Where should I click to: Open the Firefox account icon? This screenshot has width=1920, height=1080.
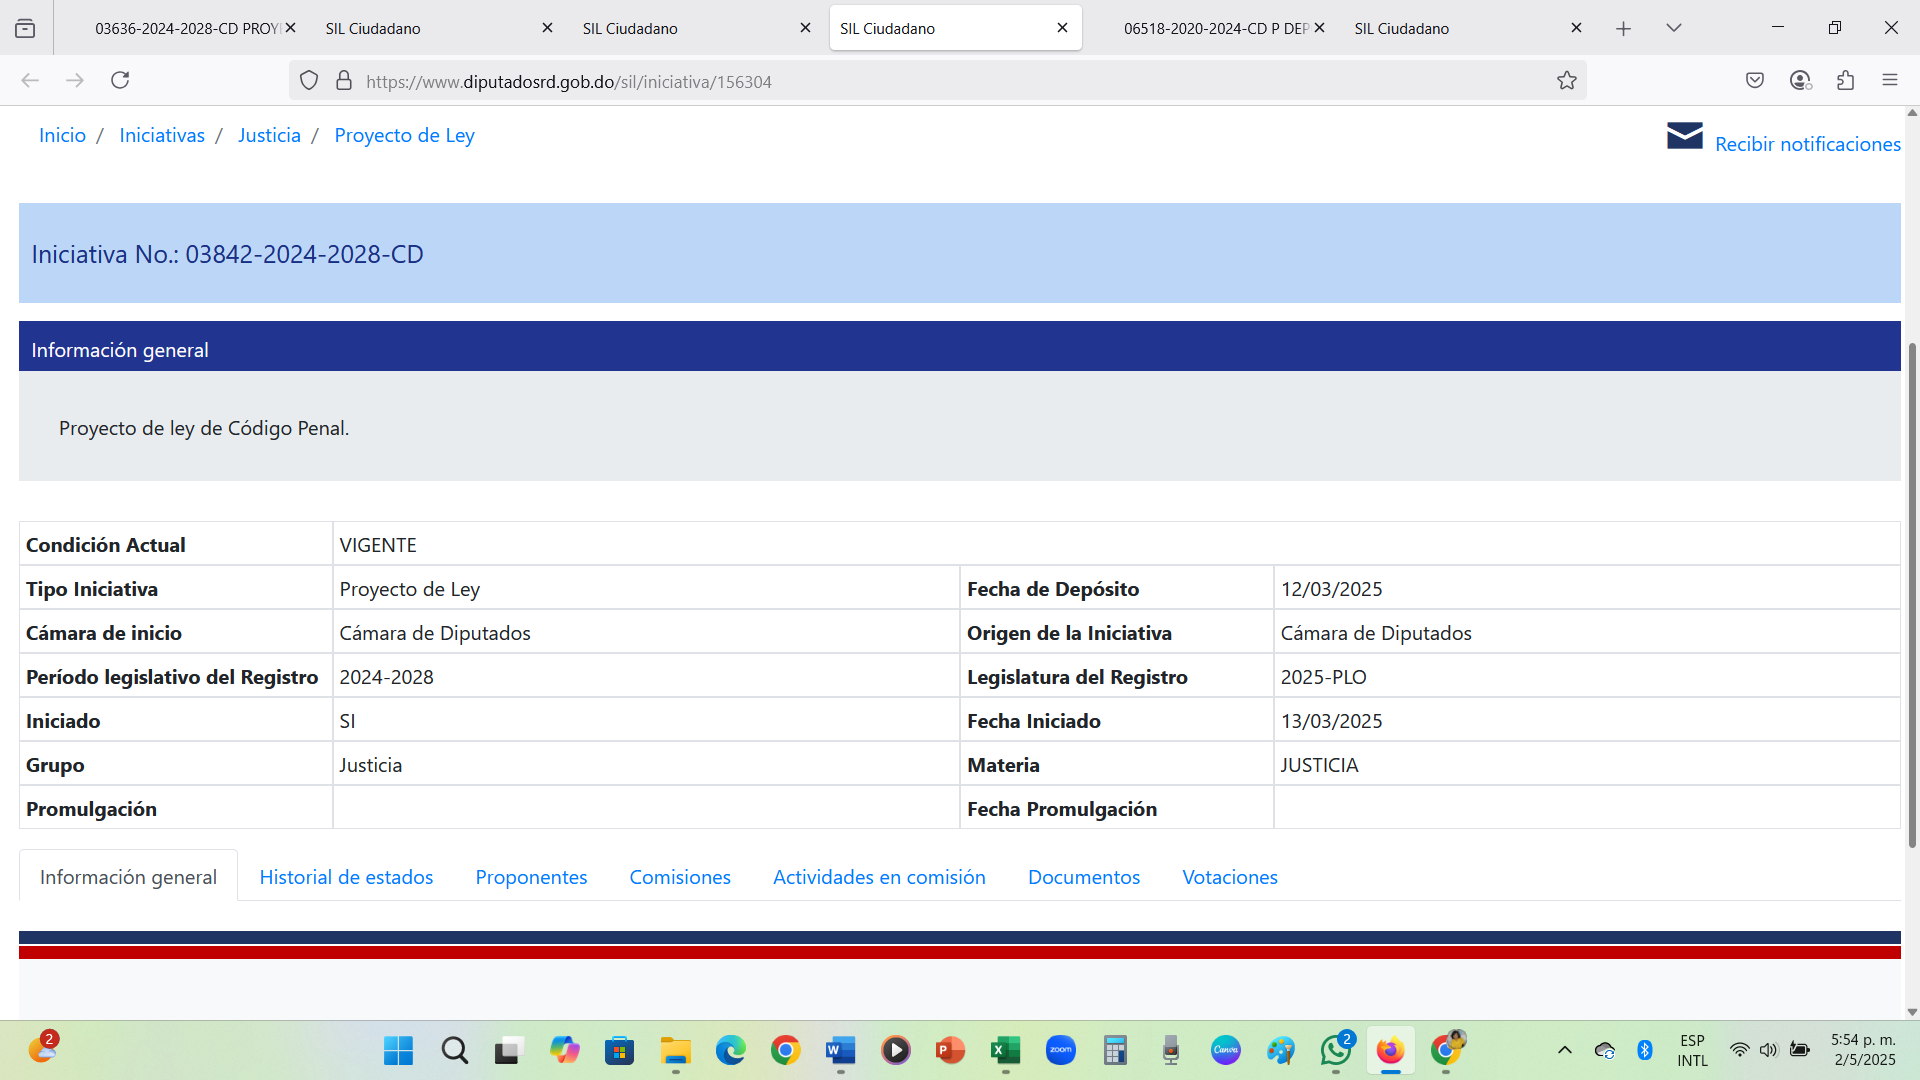point(1800,81)
